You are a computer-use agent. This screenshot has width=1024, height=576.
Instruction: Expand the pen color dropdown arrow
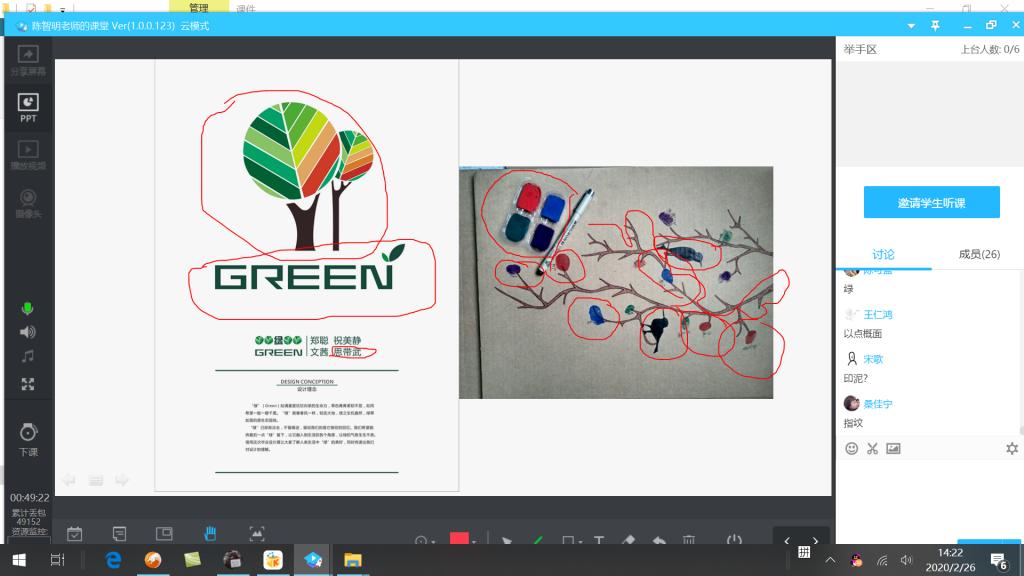click(x=475, y=542)
